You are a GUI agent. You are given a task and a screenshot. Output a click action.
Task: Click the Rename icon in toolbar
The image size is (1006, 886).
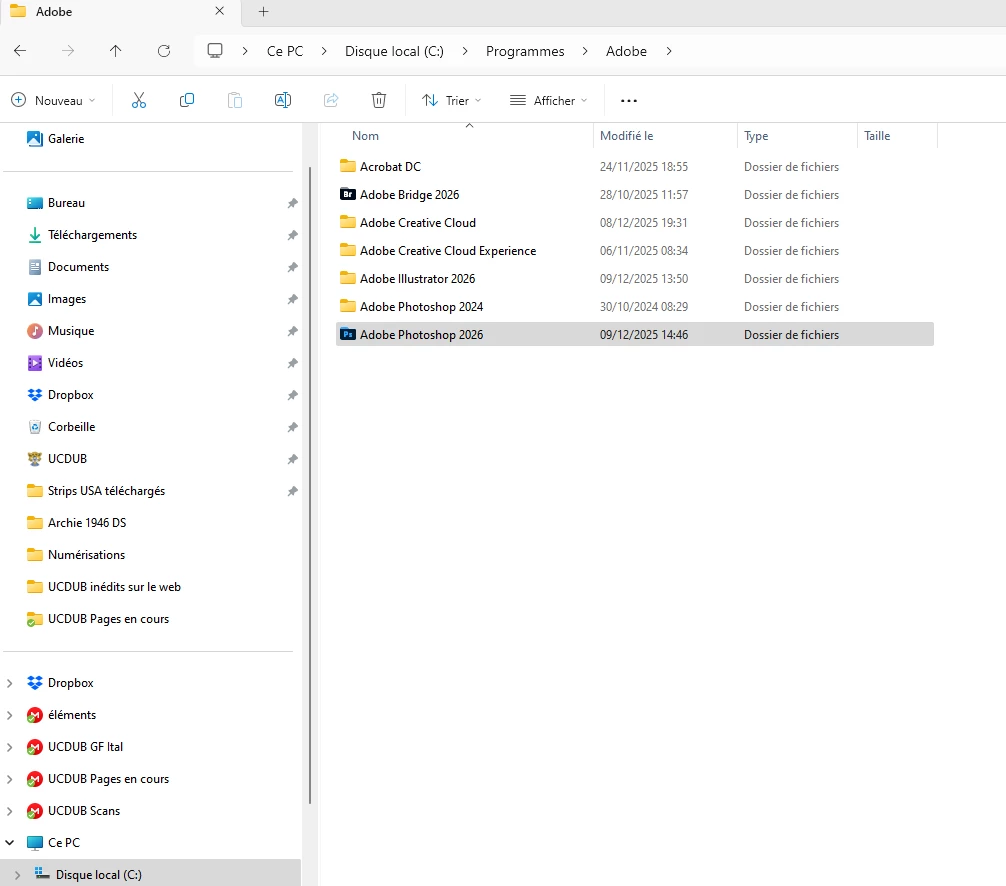tap(283, 100)
